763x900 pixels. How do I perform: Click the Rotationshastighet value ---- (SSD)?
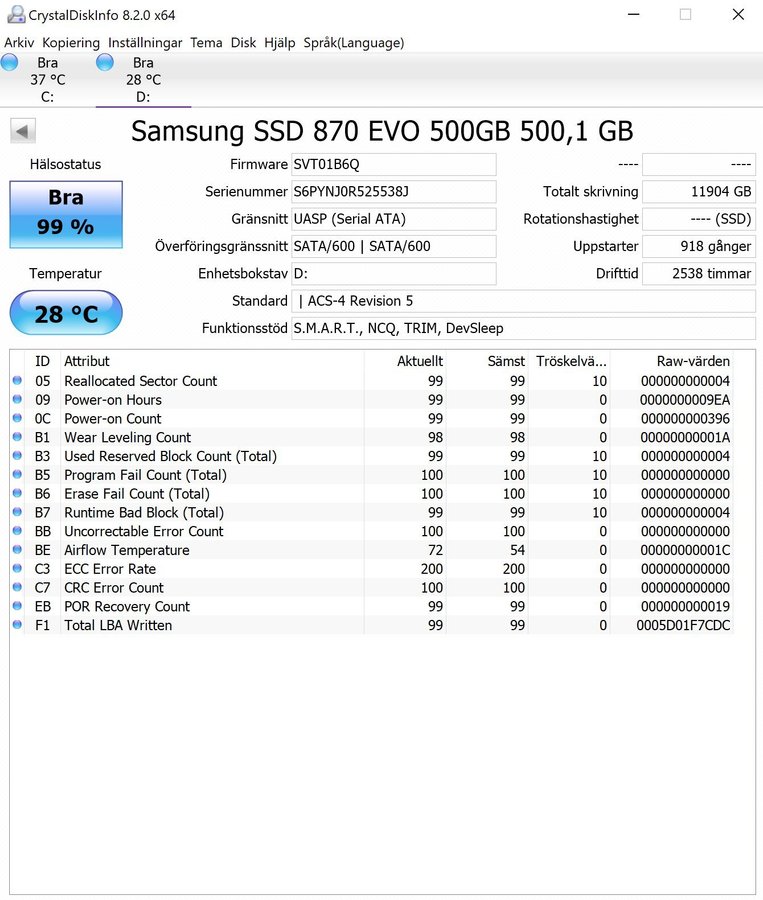click(x=699, y=219)
